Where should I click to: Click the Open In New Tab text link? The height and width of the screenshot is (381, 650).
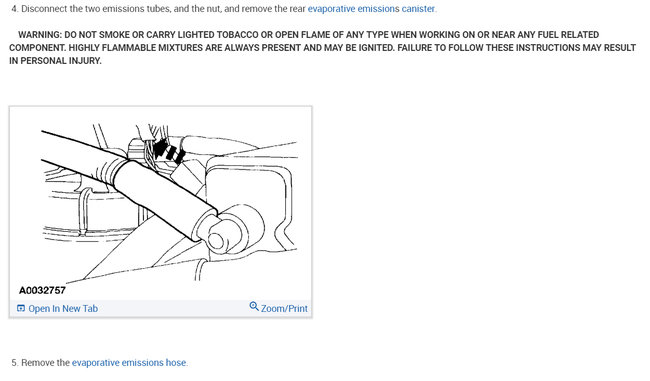coord(63,308)
